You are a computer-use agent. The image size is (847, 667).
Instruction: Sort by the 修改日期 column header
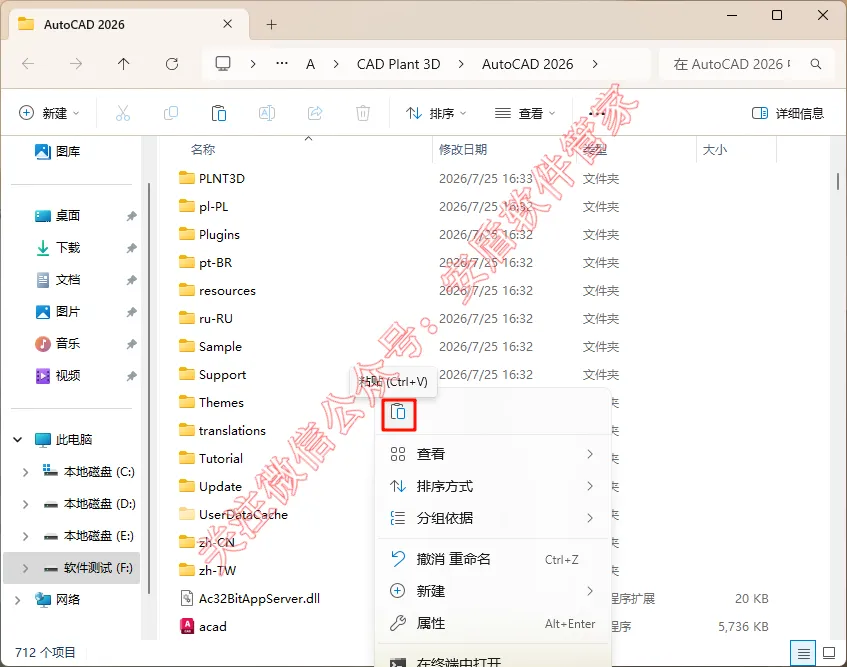[463, 150]
